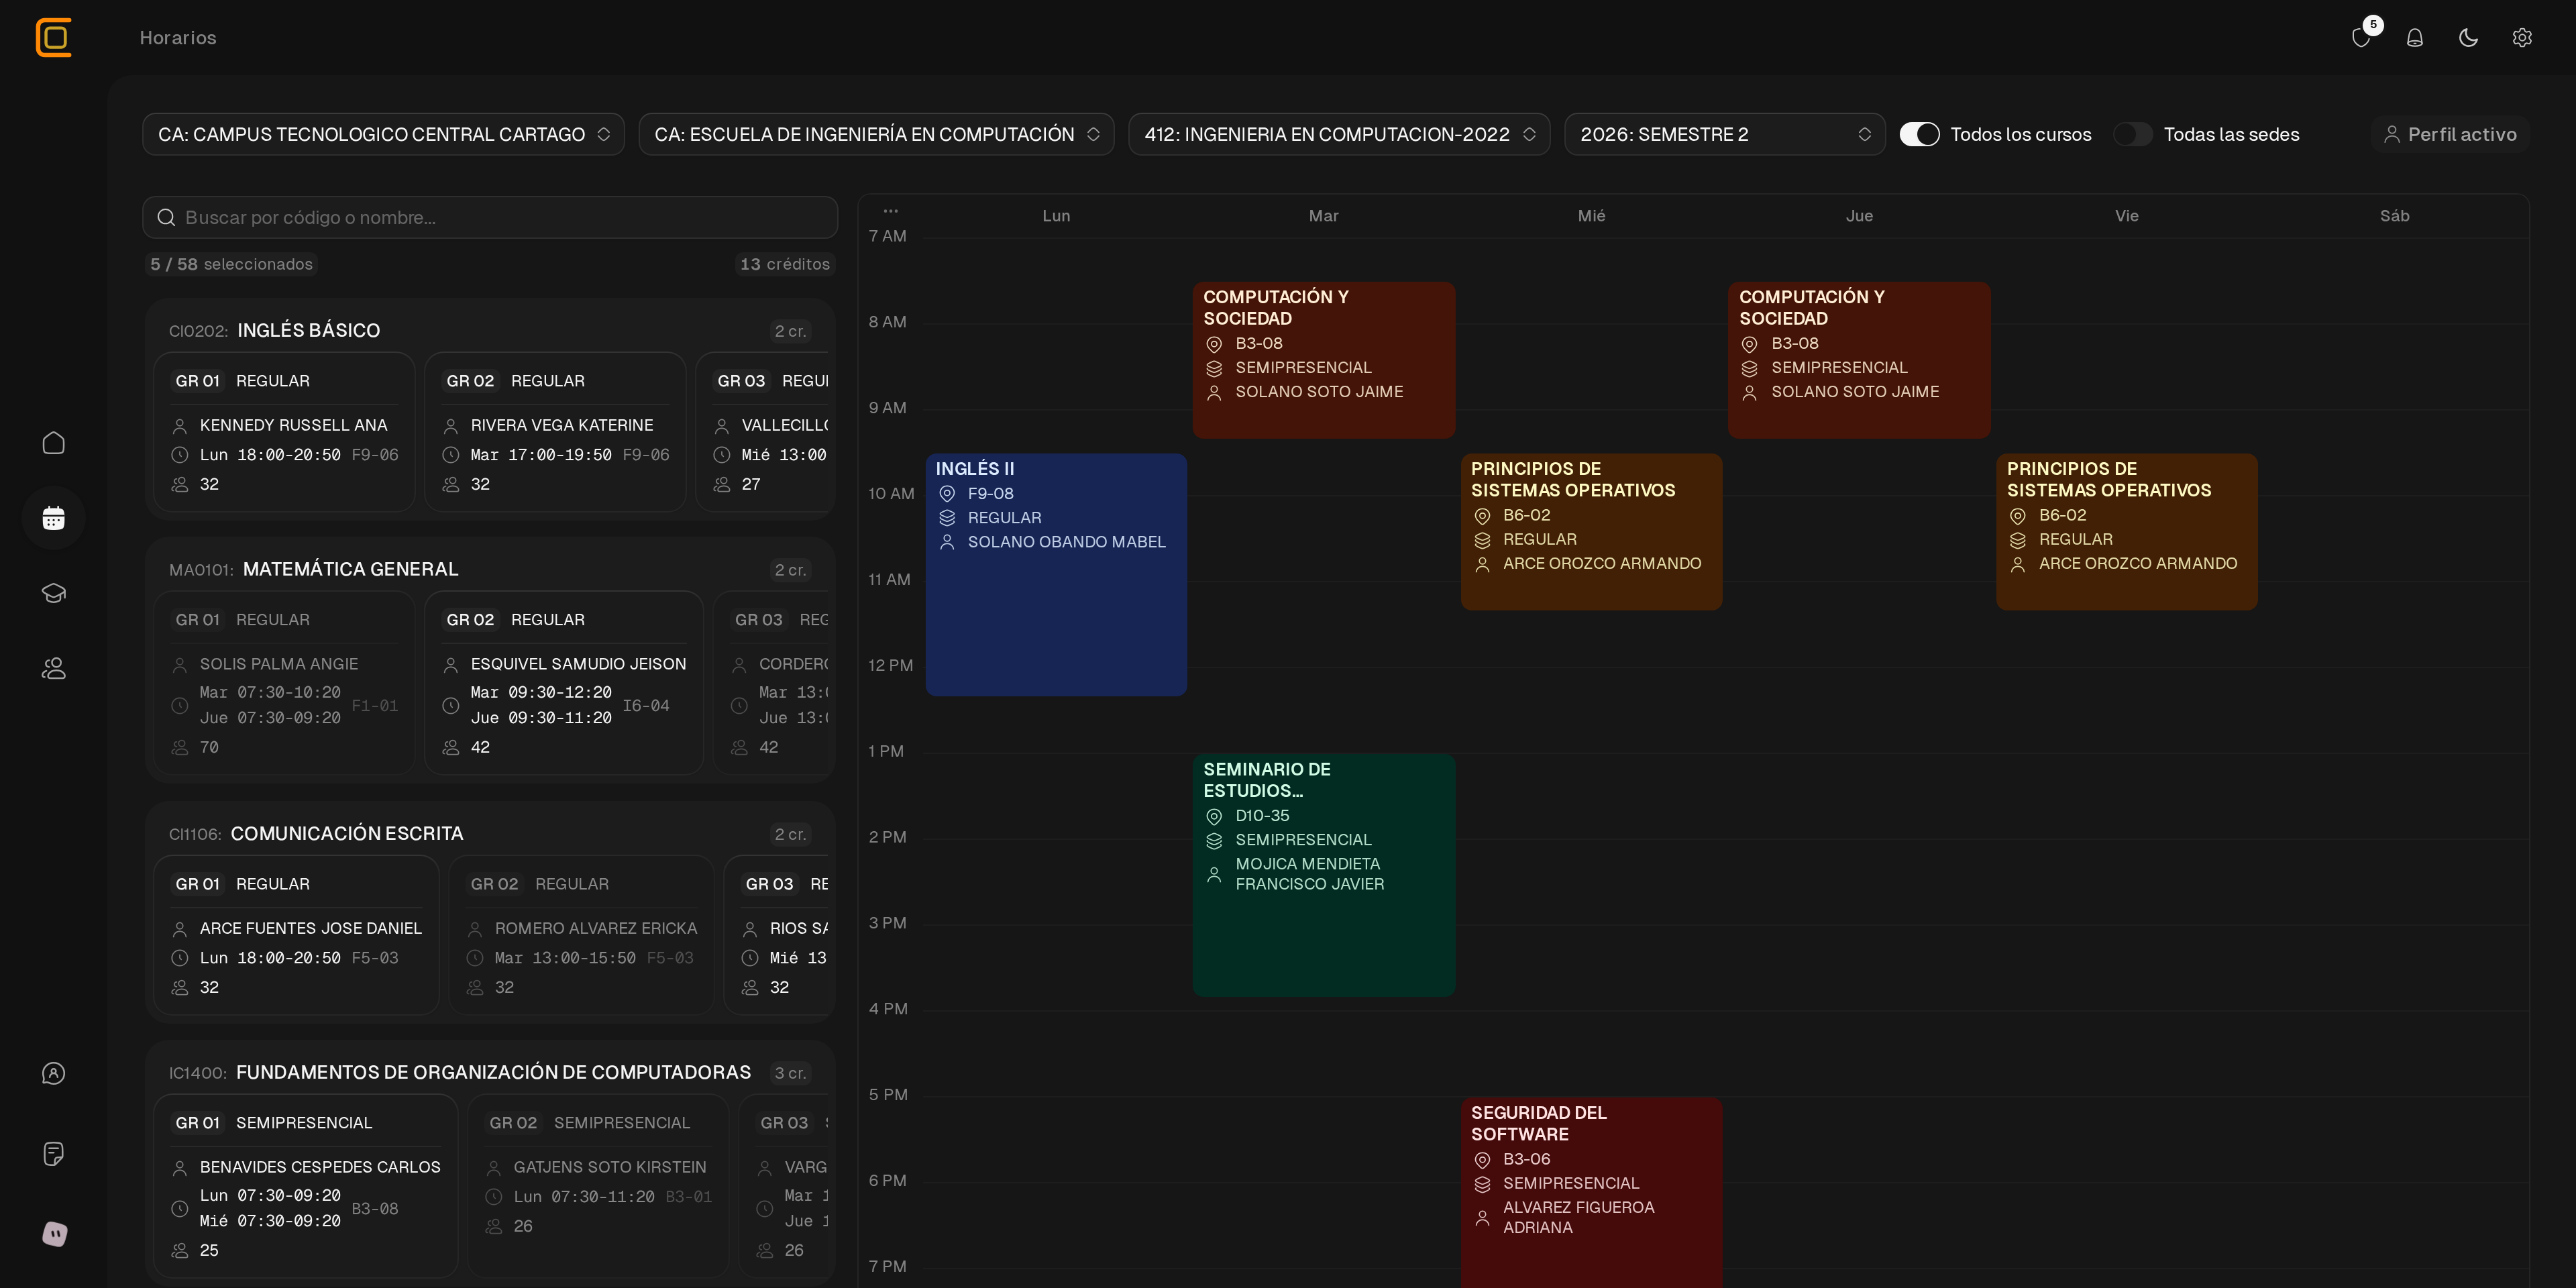Click person icon beside ALVAREZ FIGUEROA ADRIANA
2576x1288 pixels.
click(1482, 1218)
